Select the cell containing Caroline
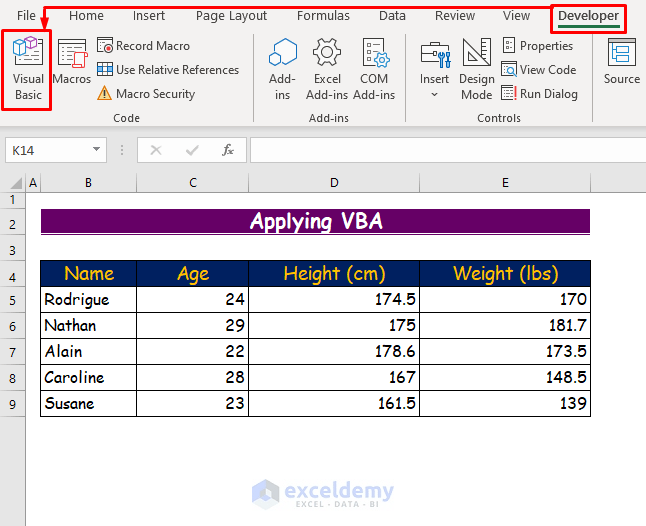646x526 pixels. [89, 377]
